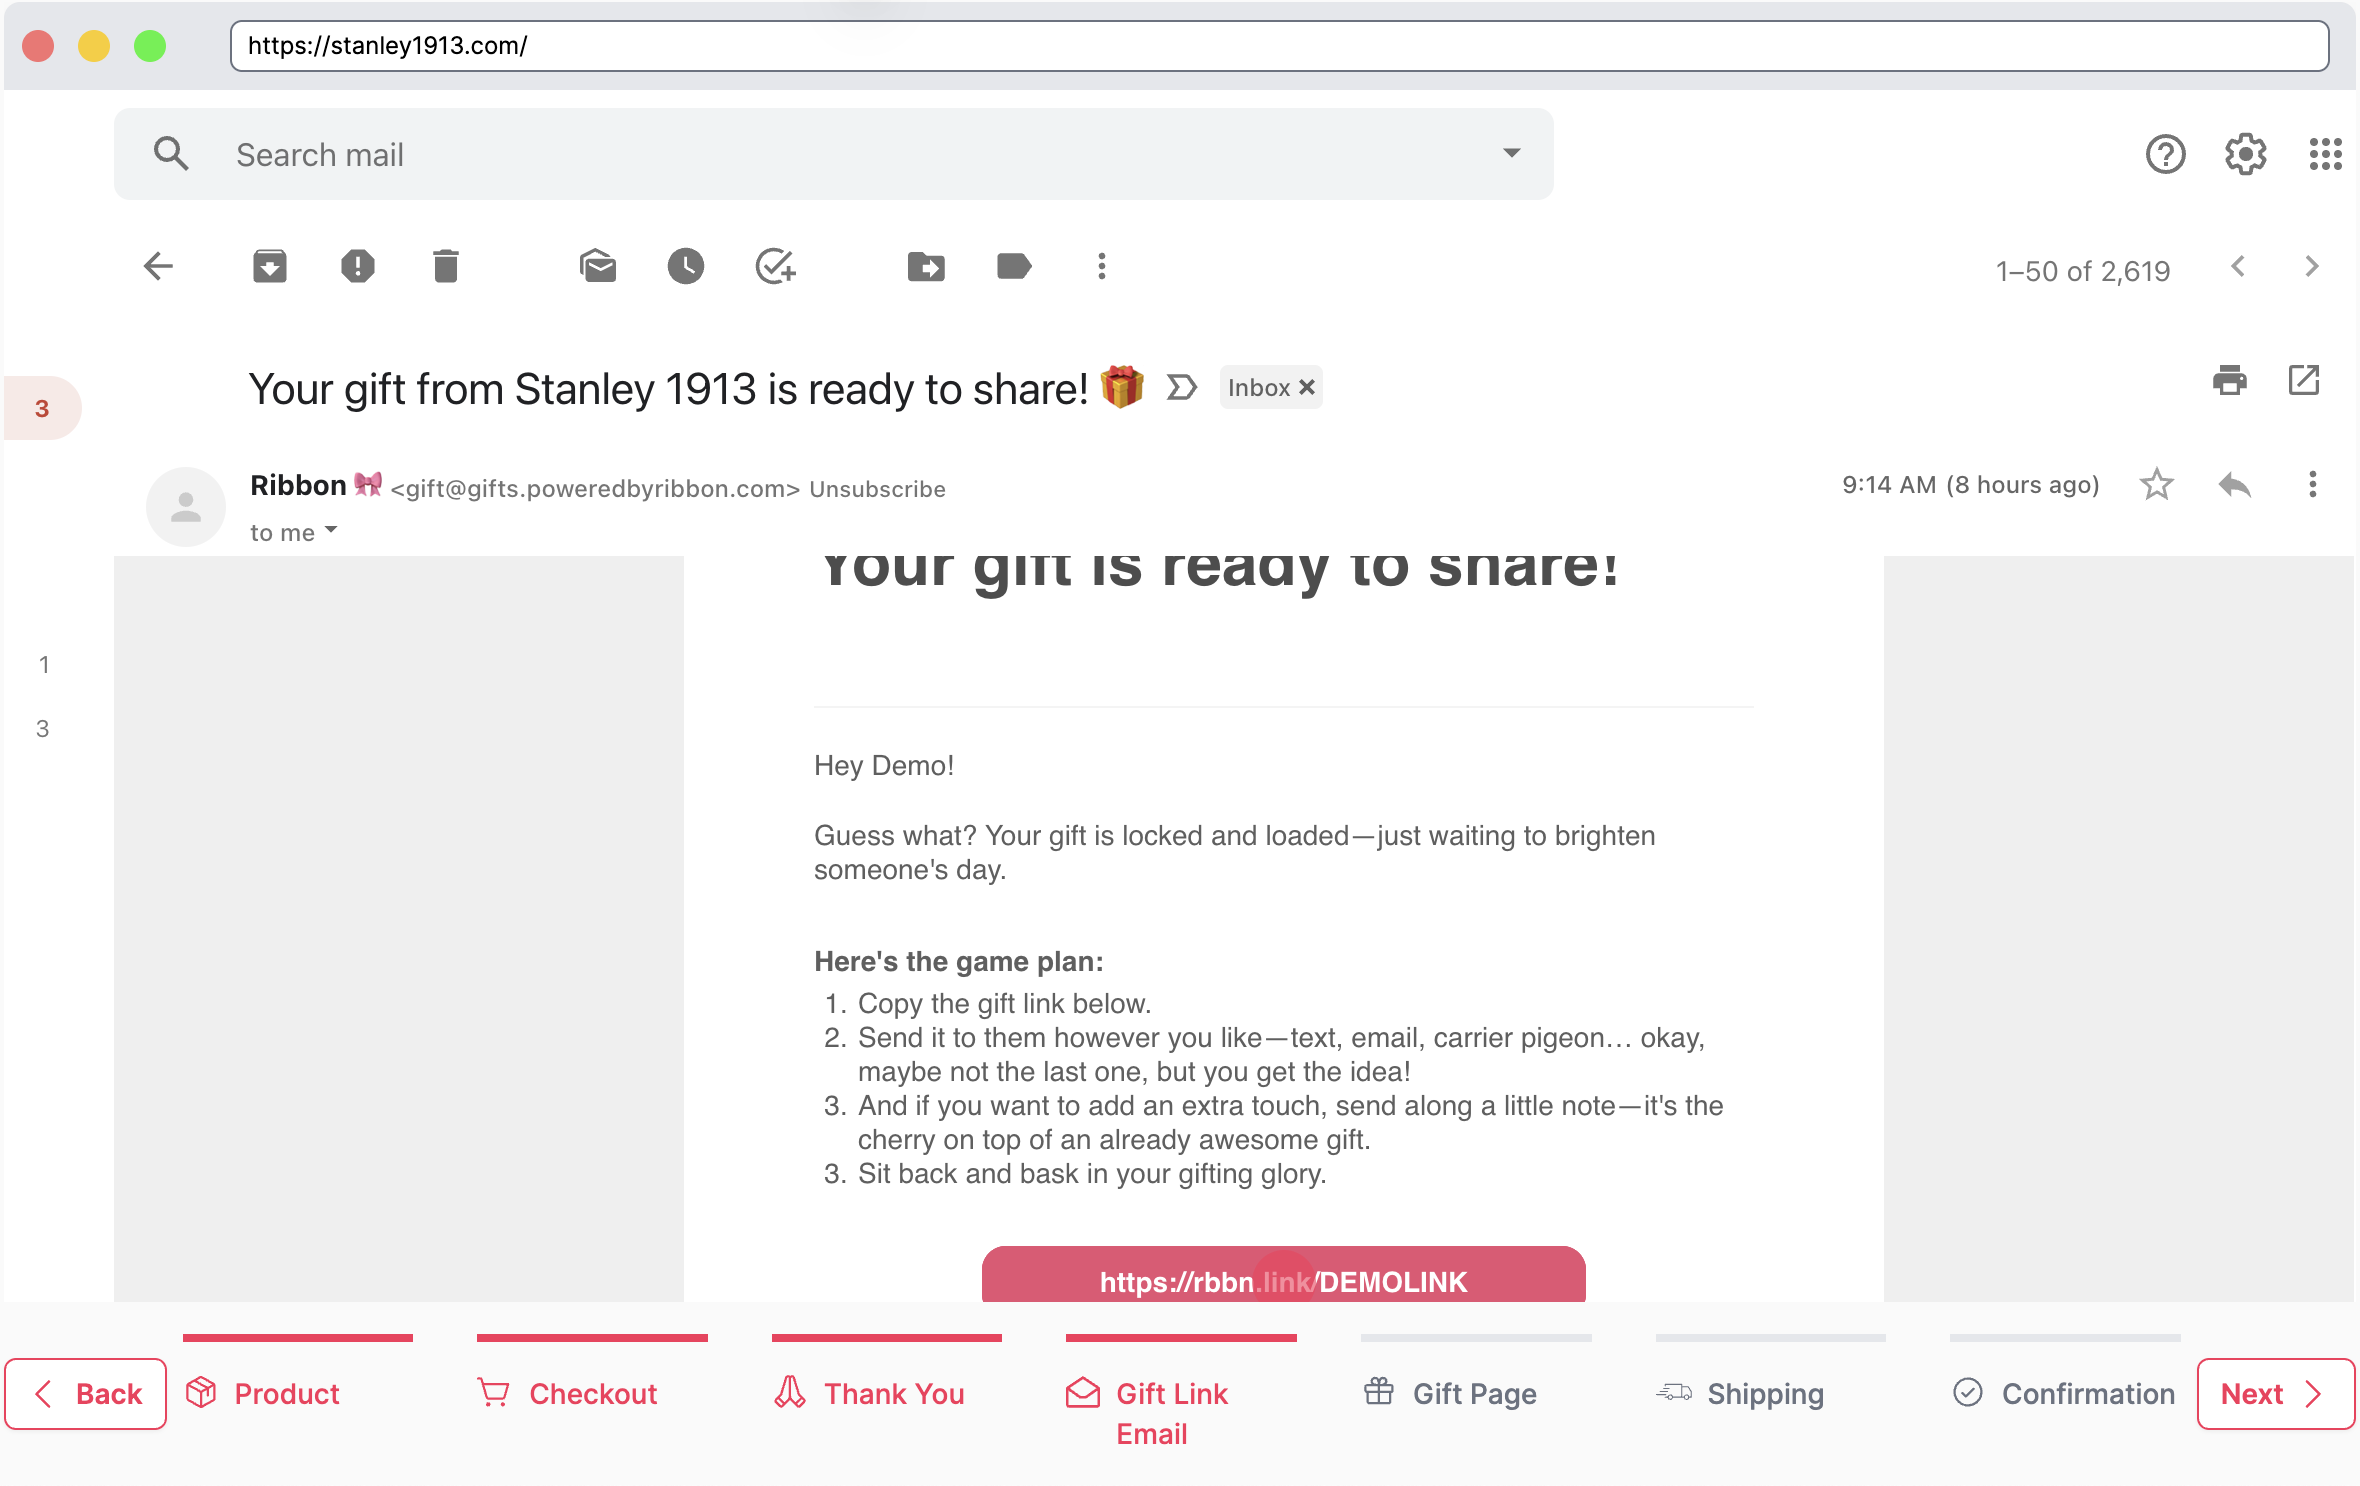Delete the gift email
This screenshot has height=1486, width=2360.
pos(446,266)
